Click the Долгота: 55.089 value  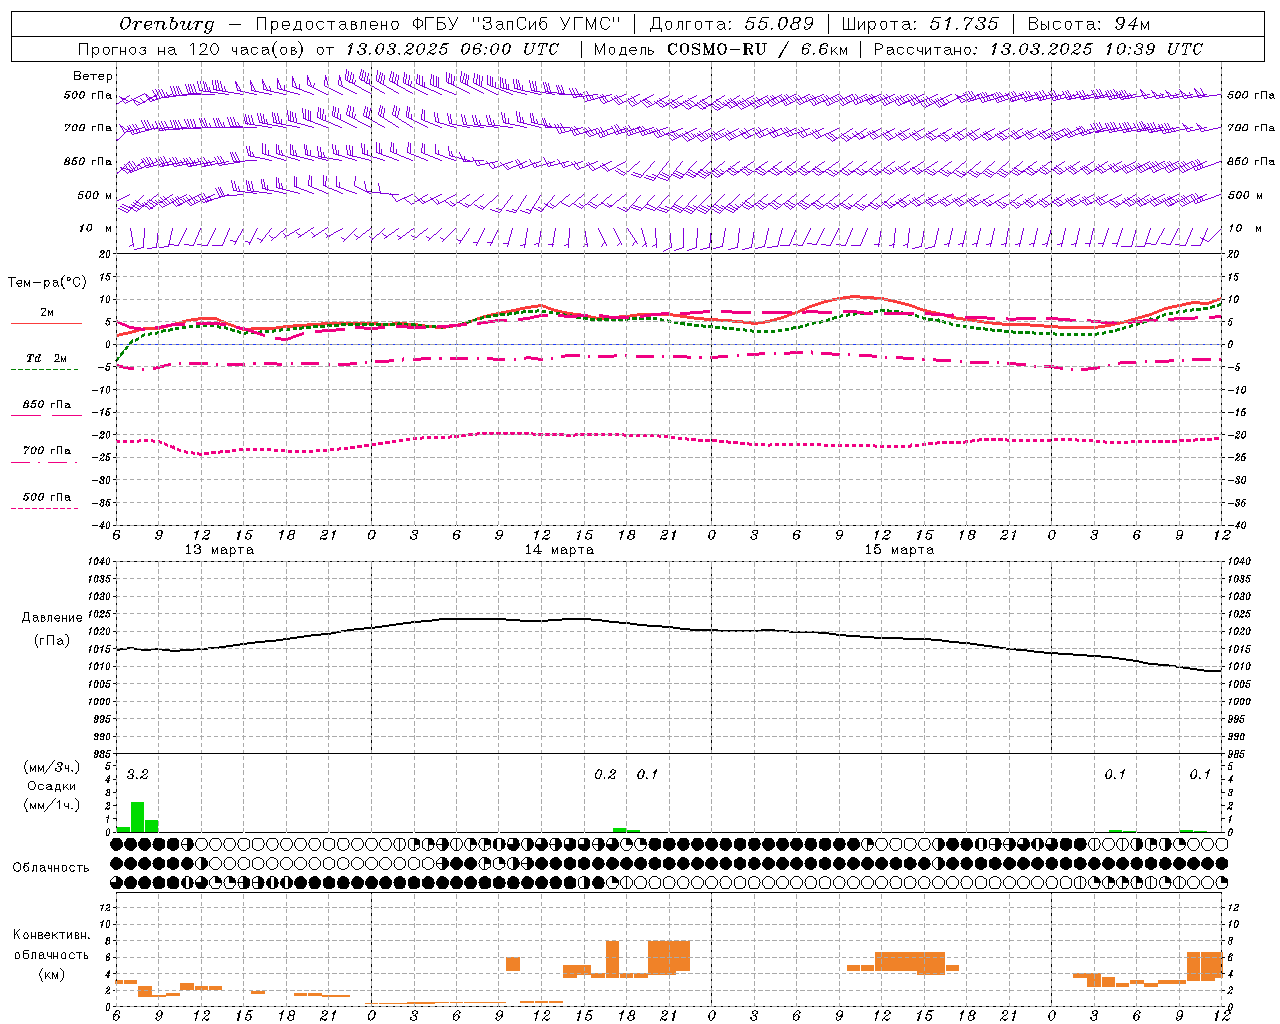(x=732, y=24)
